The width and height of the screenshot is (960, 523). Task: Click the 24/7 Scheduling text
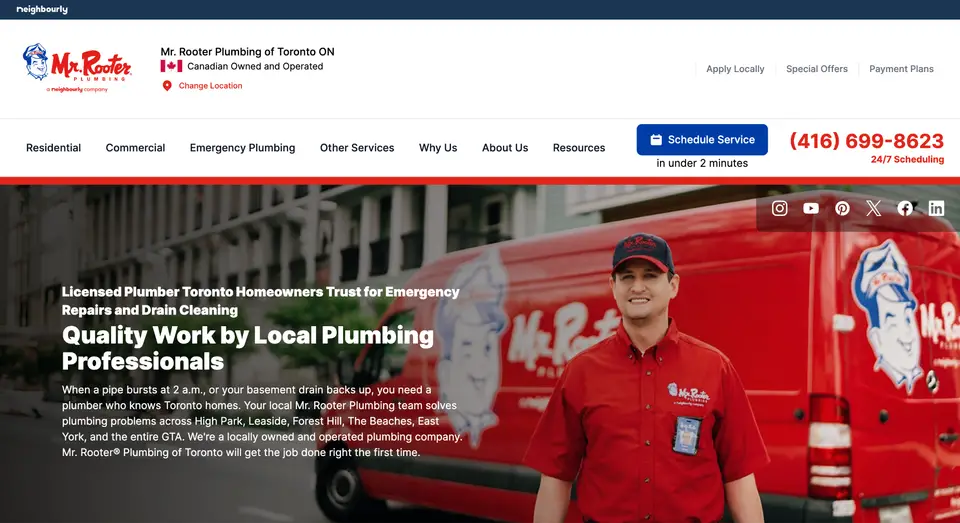point(907,159)
